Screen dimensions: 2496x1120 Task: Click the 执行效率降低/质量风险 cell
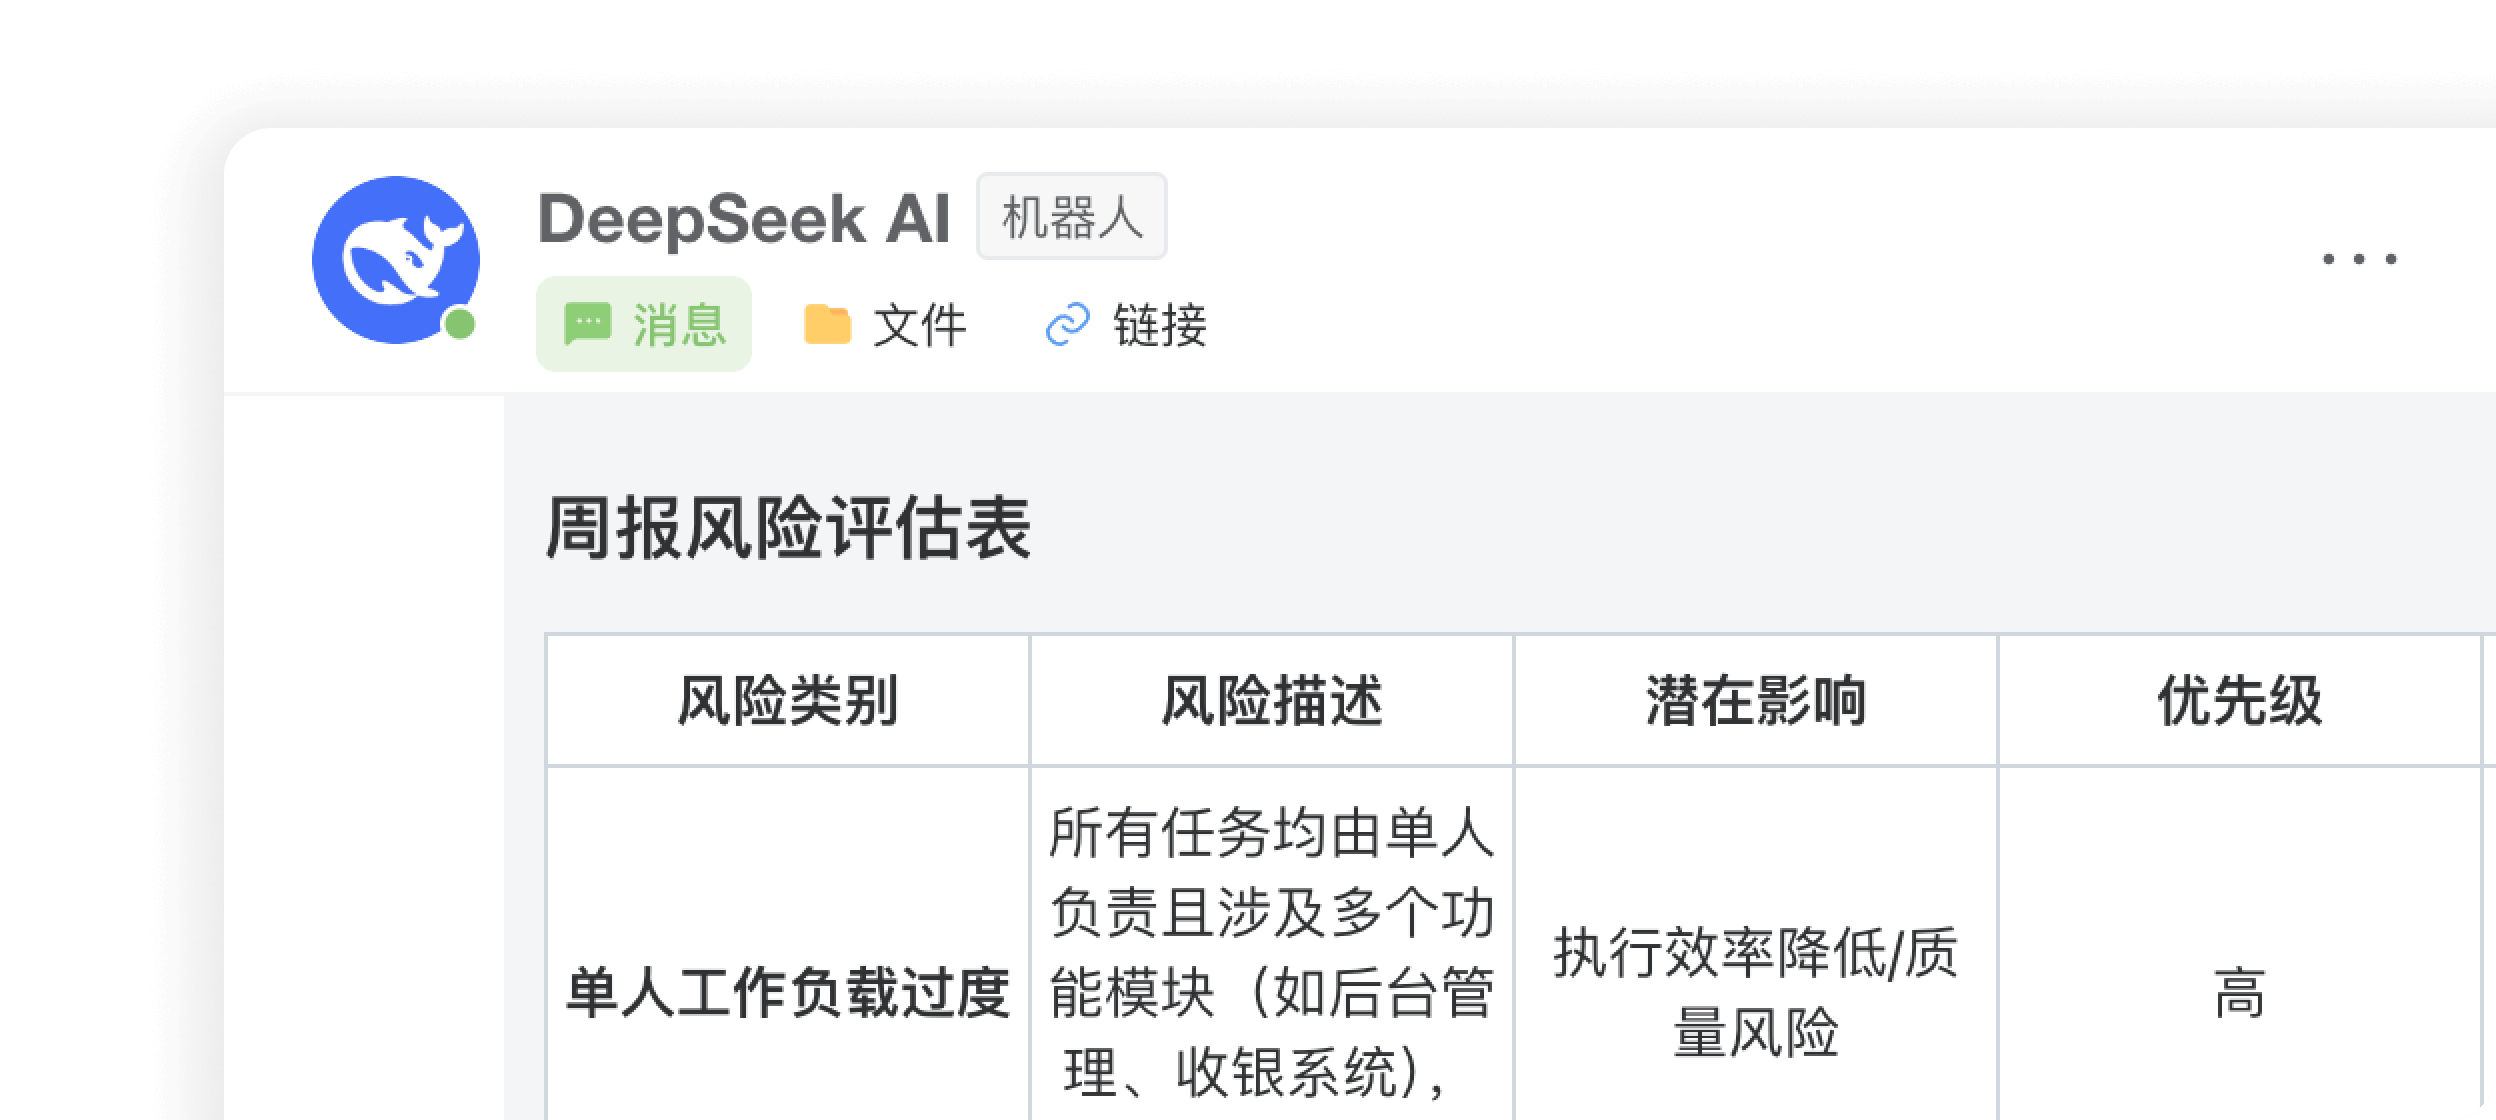point(1756,993)
